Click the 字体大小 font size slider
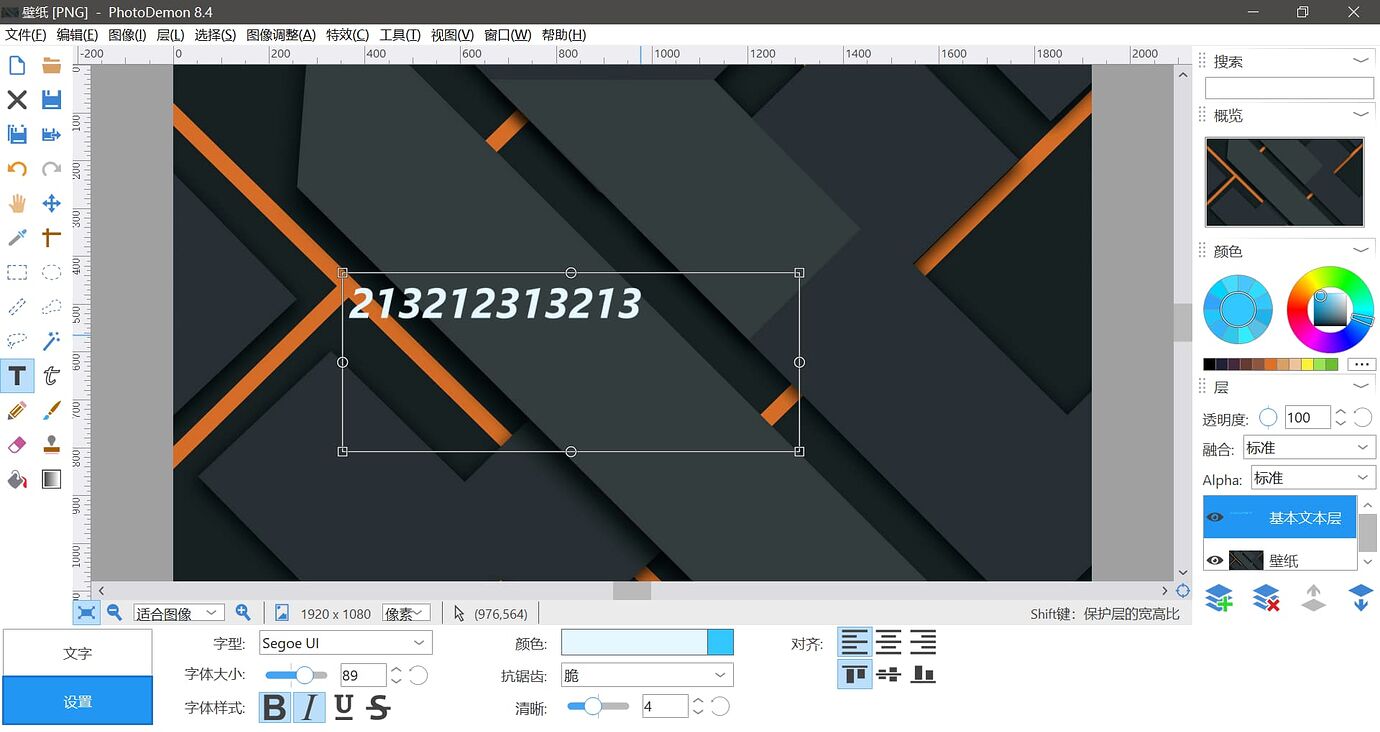Screen dimensions: 1380x732 click(x=296, y=675)
